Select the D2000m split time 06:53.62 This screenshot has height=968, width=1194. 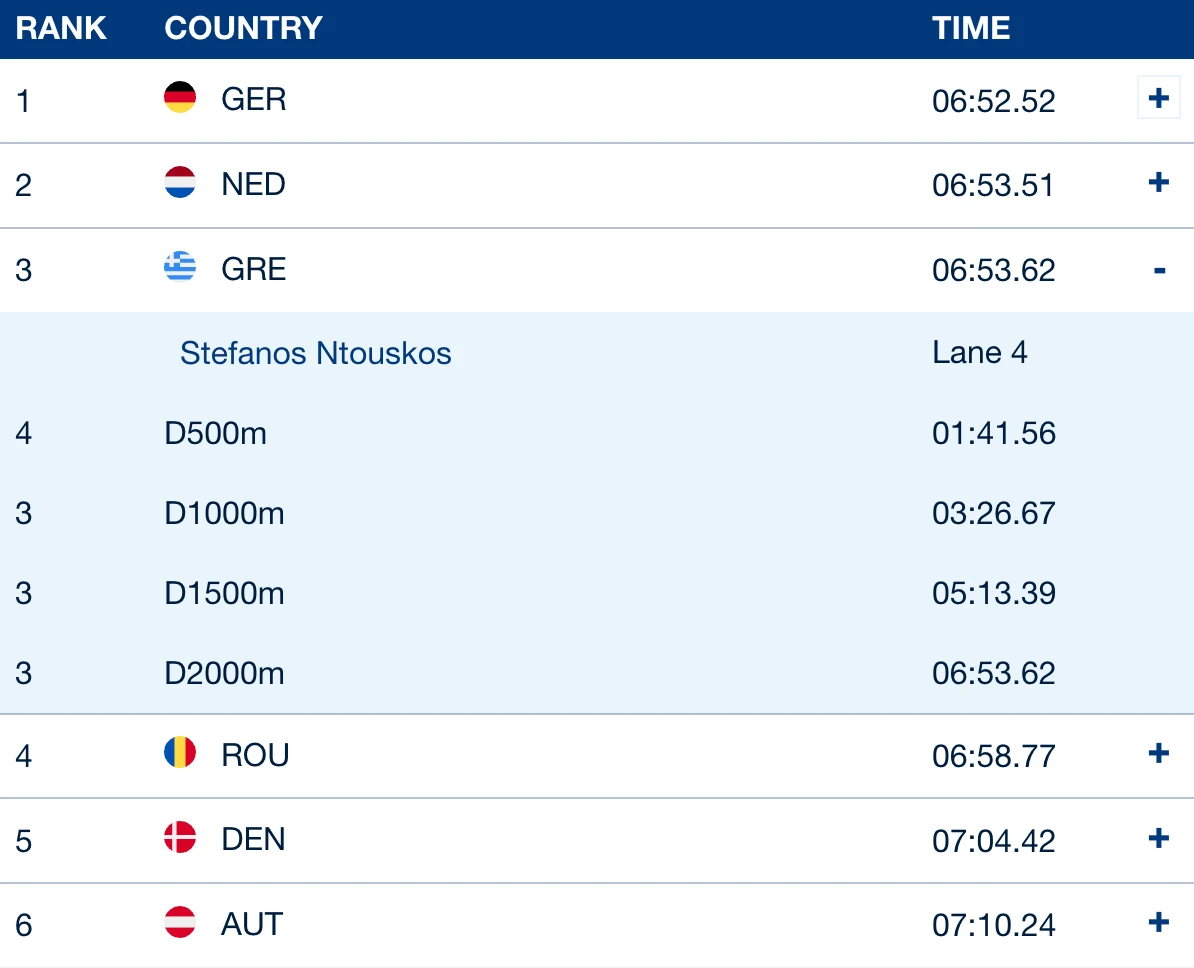(994, 673)
